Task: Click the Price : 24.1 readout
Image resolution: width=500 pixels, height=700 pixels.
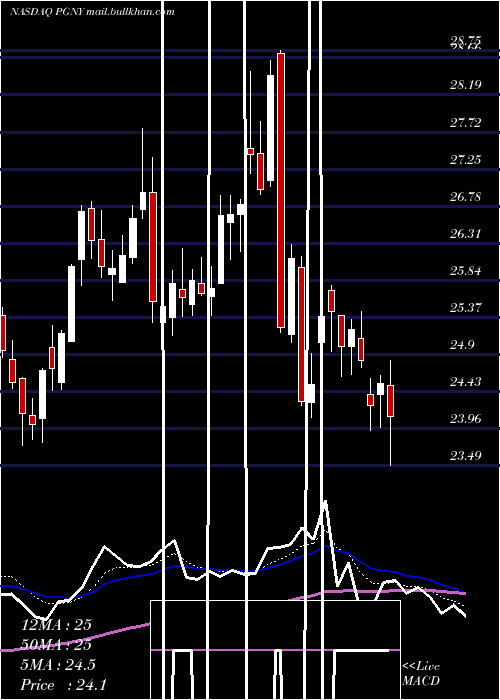Action: [x=63, y=685]
